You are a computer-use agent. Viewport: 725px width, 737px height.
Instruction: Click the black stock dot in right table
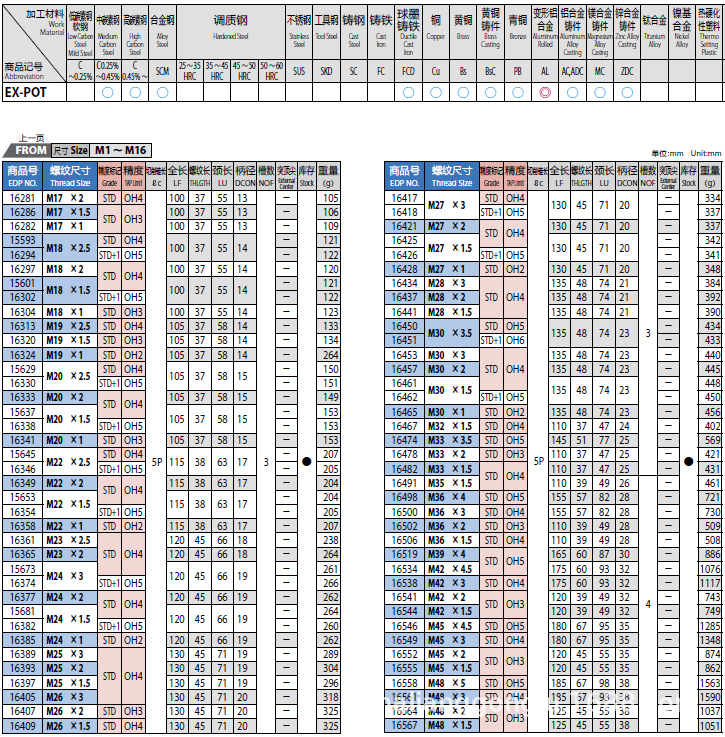[688, 462]
